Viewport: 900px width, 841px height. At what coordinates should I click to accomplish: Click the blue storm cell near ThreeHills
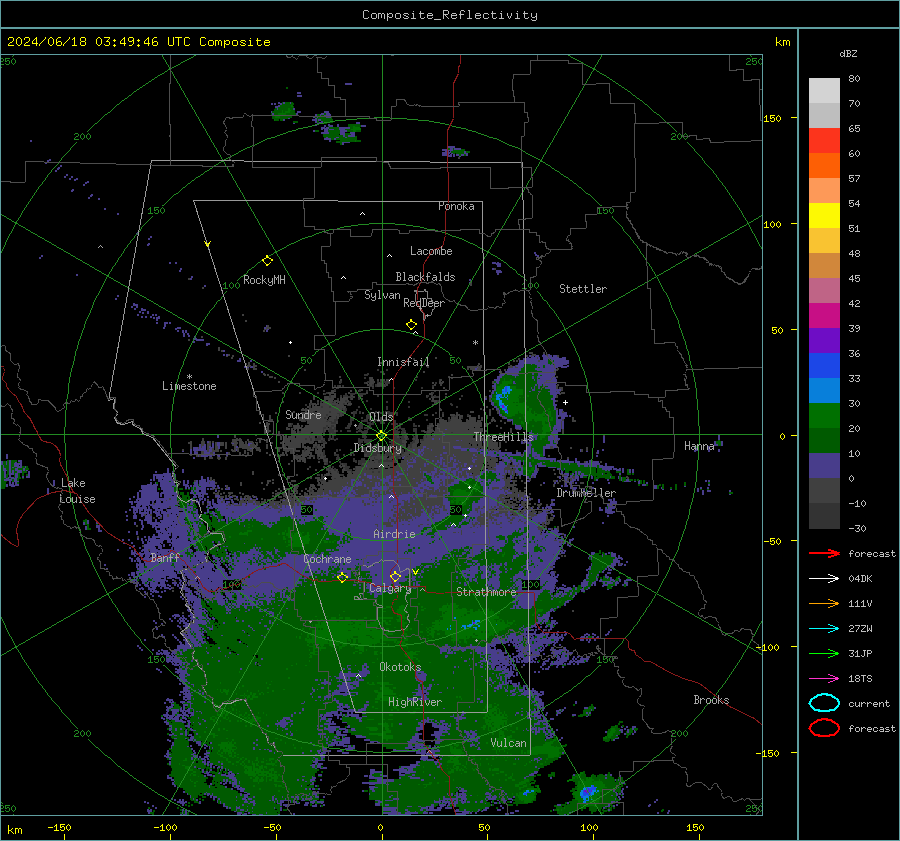click(x=503, y=397)
